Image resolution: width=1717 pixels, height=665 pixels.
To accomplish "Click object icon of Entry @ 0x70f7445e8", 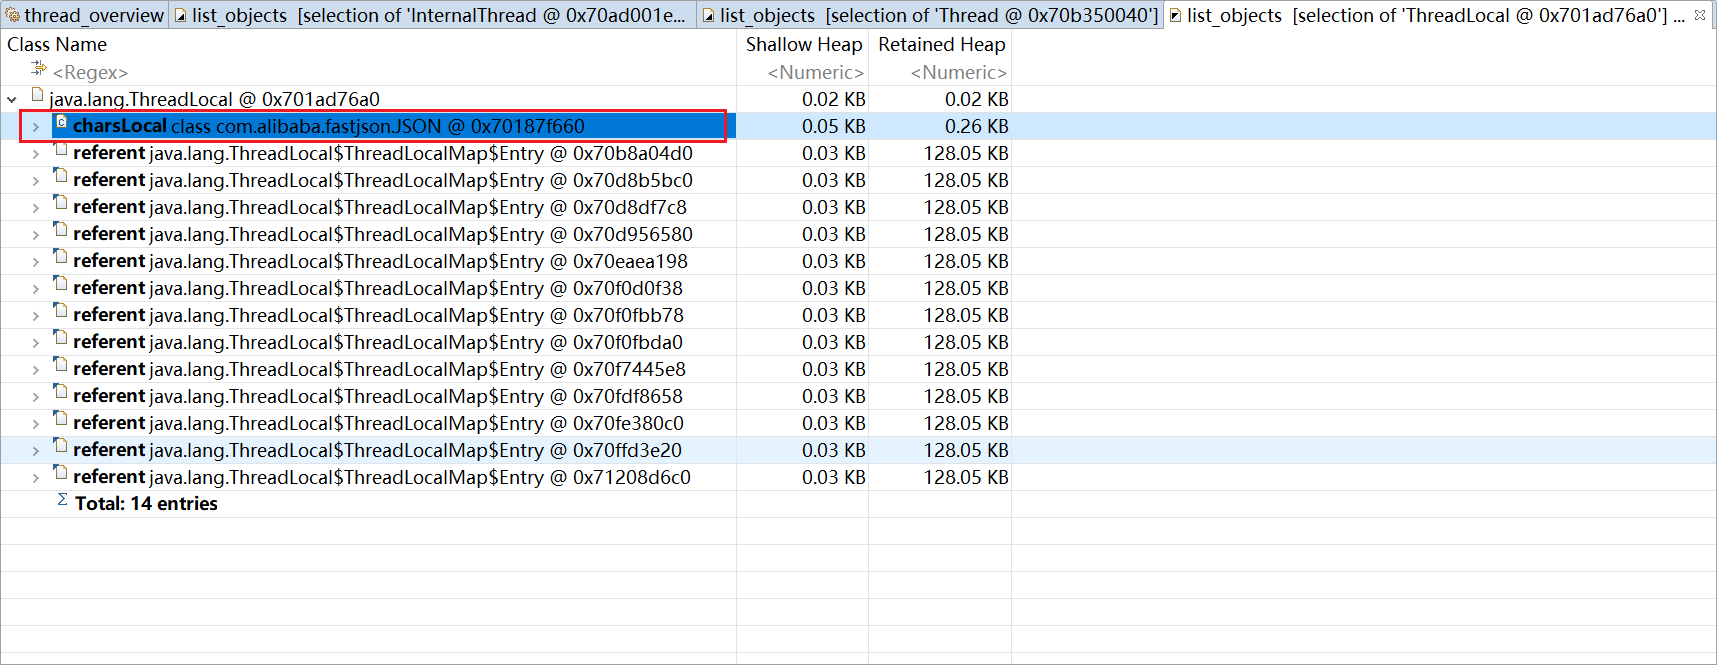I will 61,365.
